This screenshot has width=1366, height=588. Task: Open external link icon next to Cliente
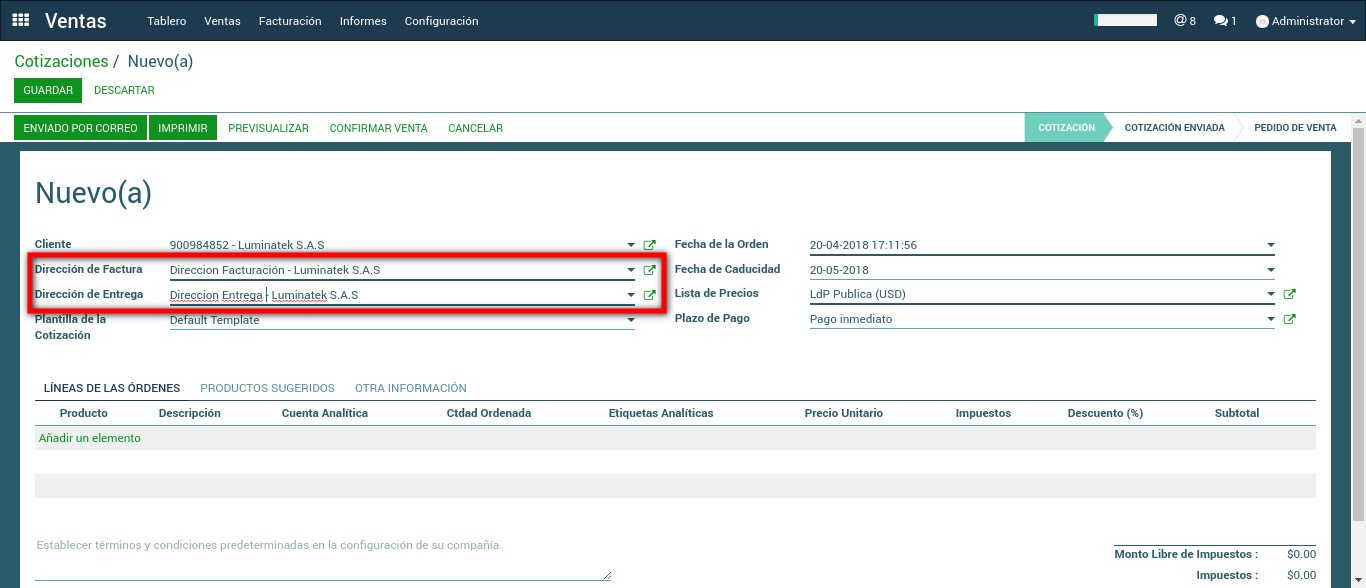click(649, 245)
